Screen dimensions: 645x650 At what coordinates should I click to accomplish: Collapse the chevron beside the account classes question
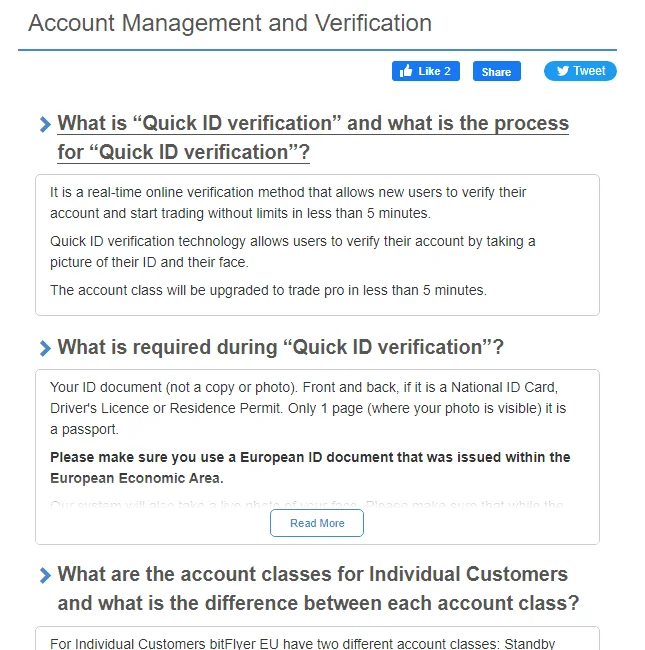45,575
